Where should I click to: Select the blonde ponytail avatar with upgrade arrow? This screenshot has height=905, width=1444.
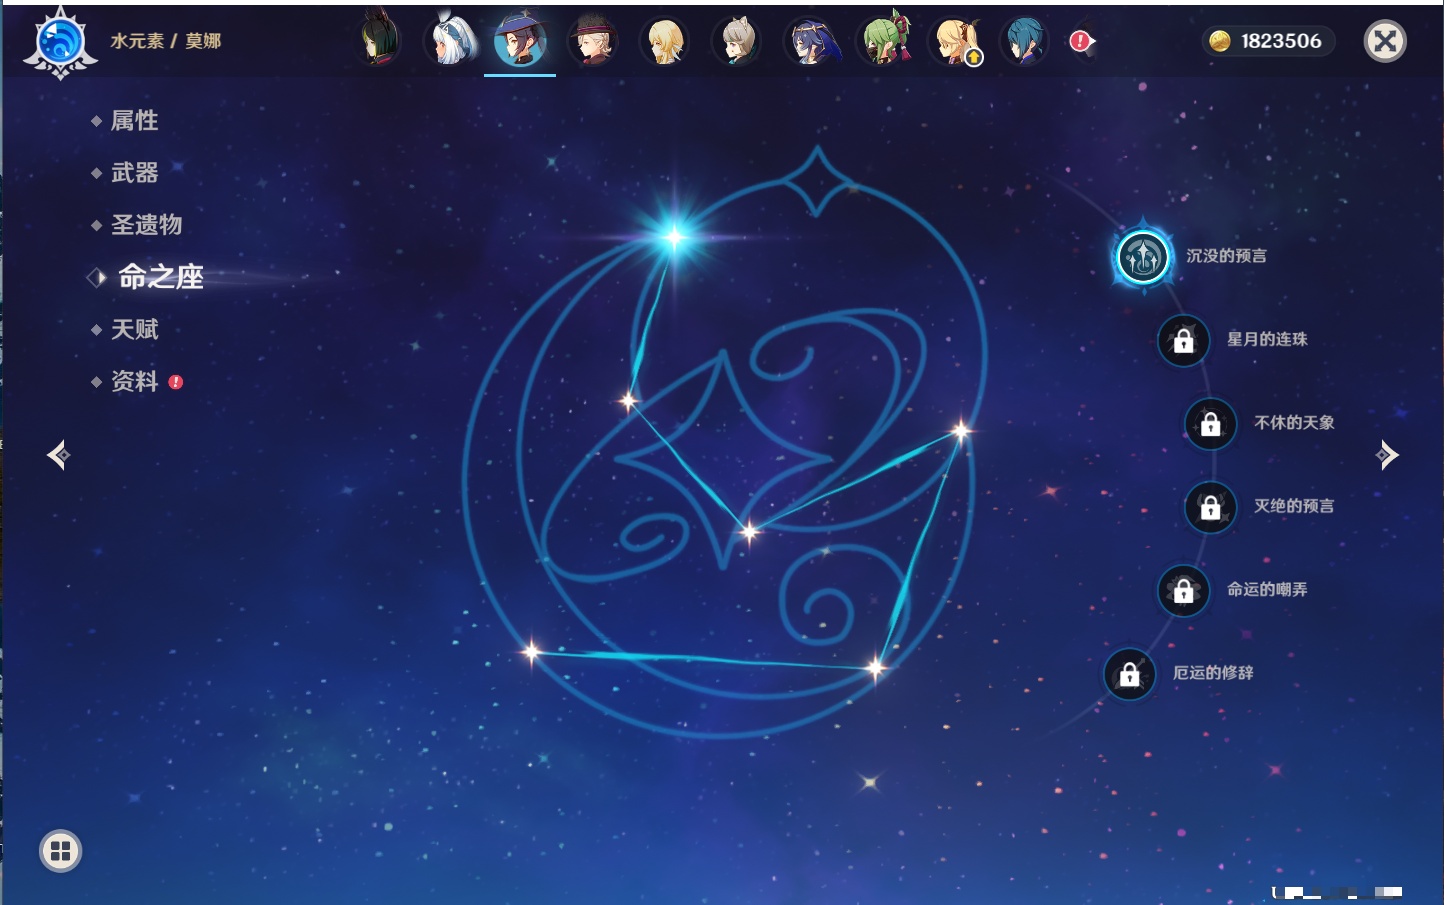coord(956,41)
